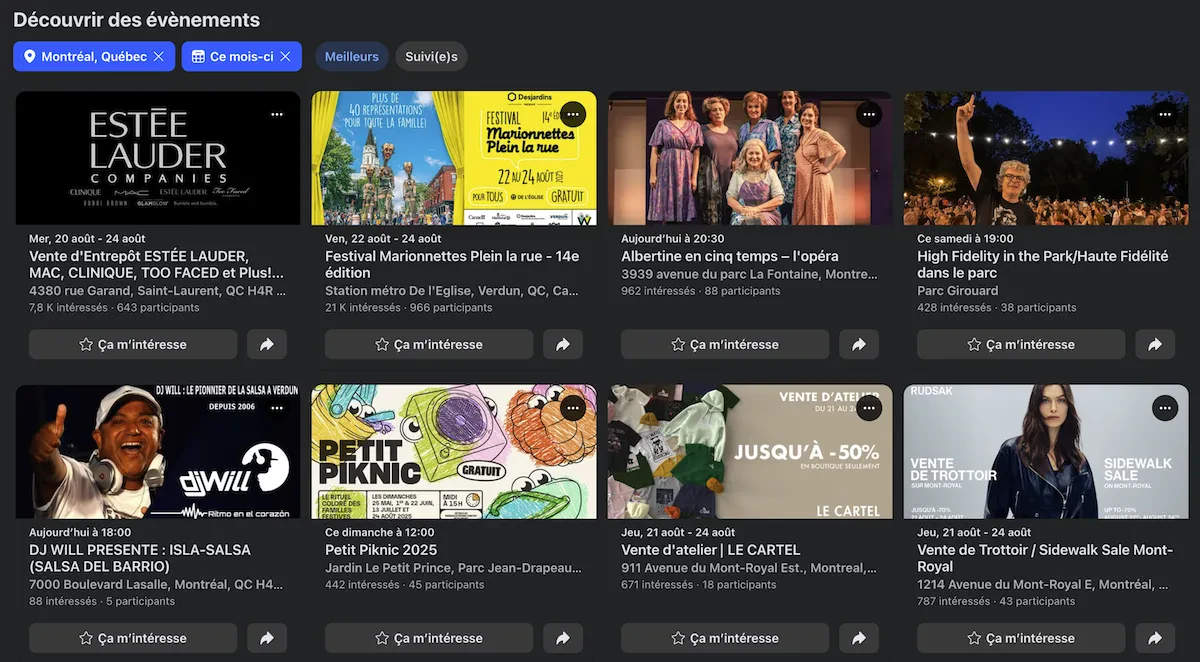Image resolution: width=1200 pixels, height=662 pixels.
Task: Share the High Fidelity in the Park event
Action: pos(1155,344)
